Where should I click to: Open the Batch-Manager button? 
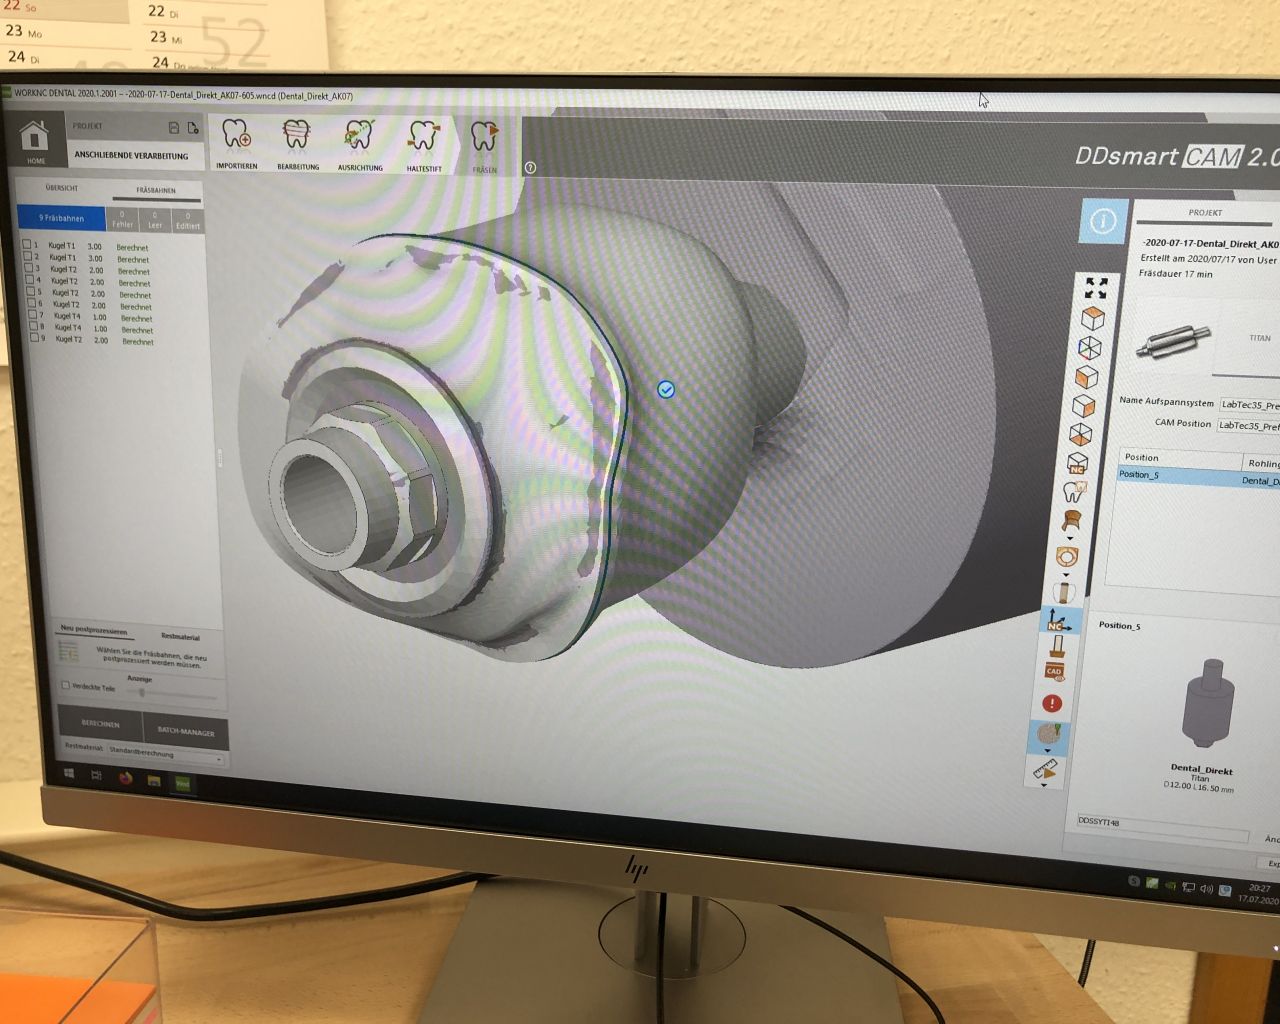[x=186, y=732]
